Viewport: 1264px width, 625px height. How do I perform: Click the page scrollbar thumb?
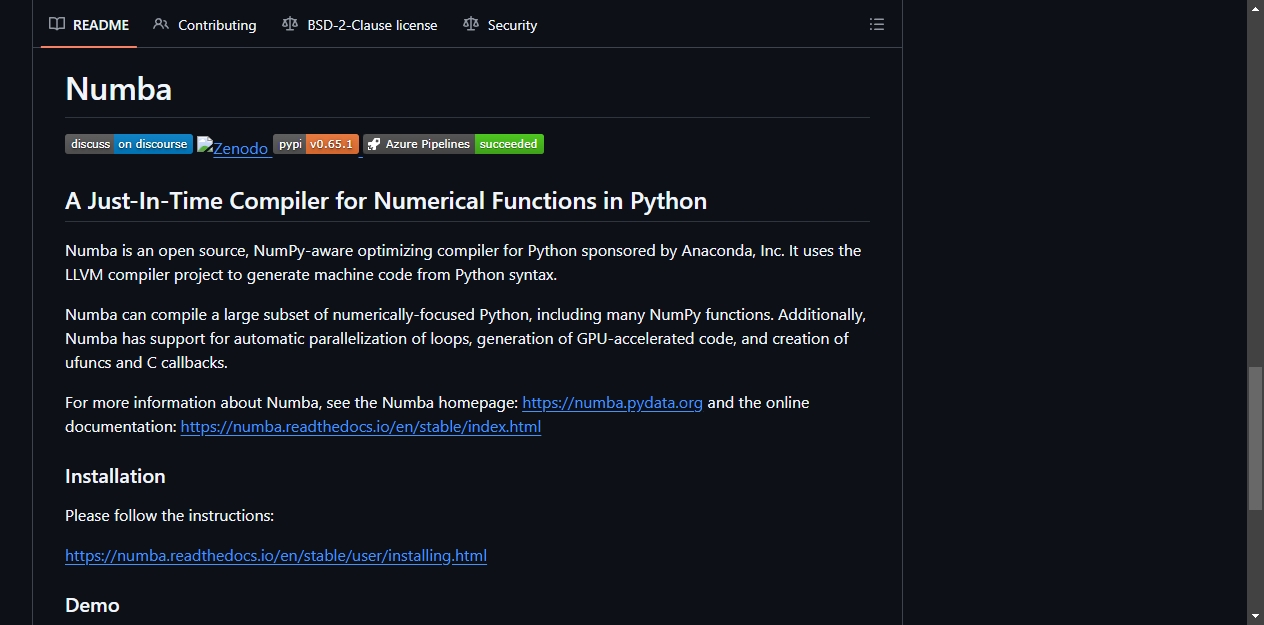1255,439
